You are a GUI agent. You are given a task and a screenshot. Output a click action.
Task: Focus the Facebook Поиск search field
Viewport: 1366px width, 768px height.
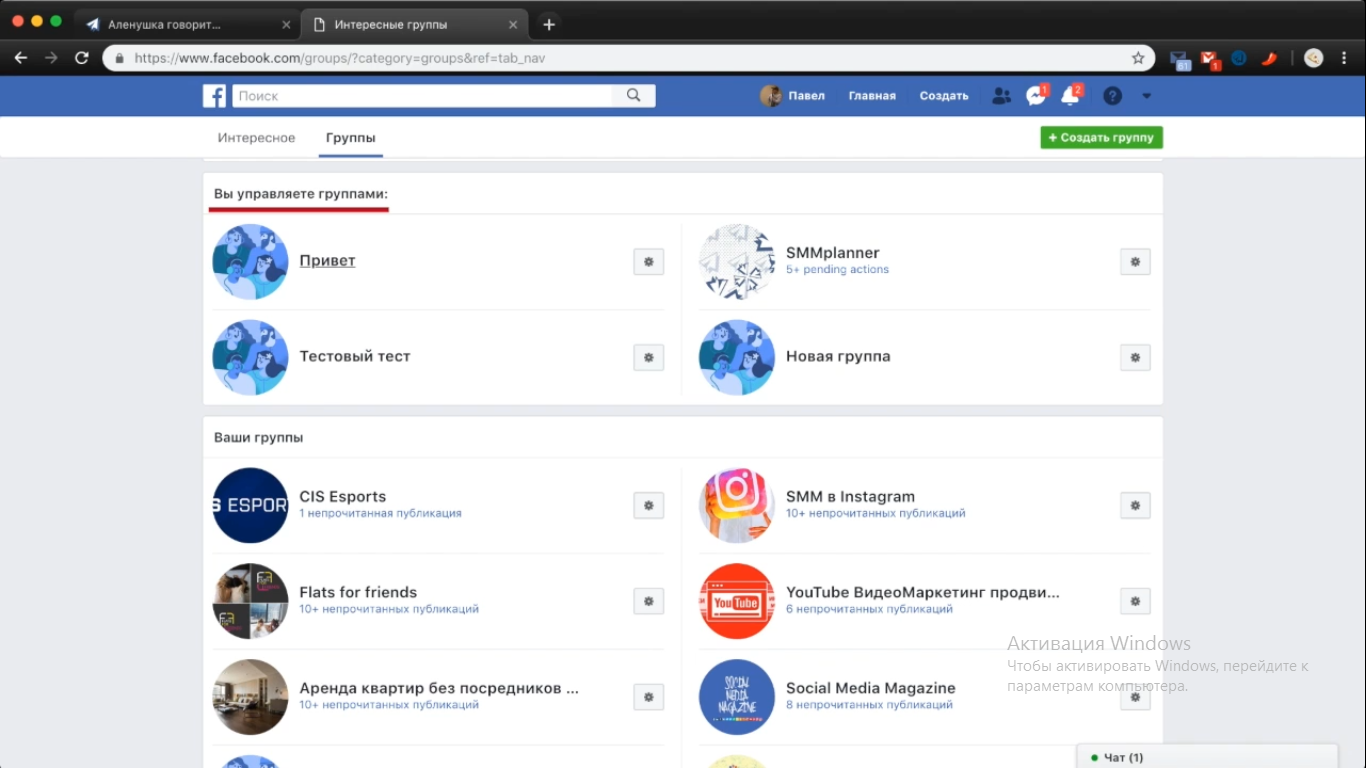(x=423, y=96)
